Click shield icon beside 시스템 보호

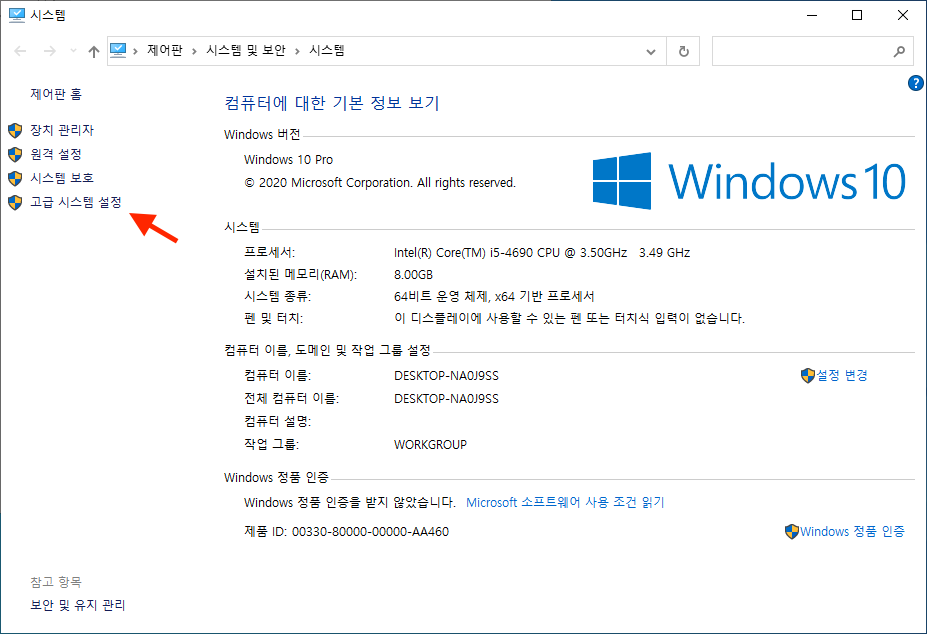15,179
